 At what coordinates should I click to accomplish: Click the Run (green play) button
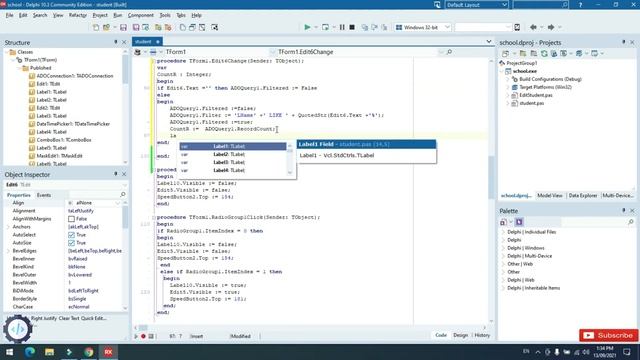point(307,27)
